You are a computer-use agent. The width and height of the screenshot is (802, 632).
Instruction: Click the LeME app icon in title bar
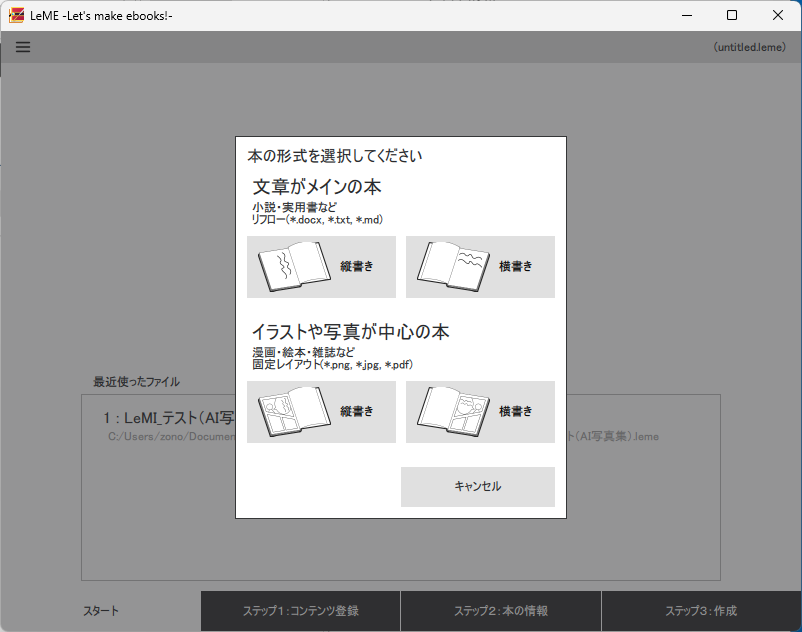pos(16,15)
